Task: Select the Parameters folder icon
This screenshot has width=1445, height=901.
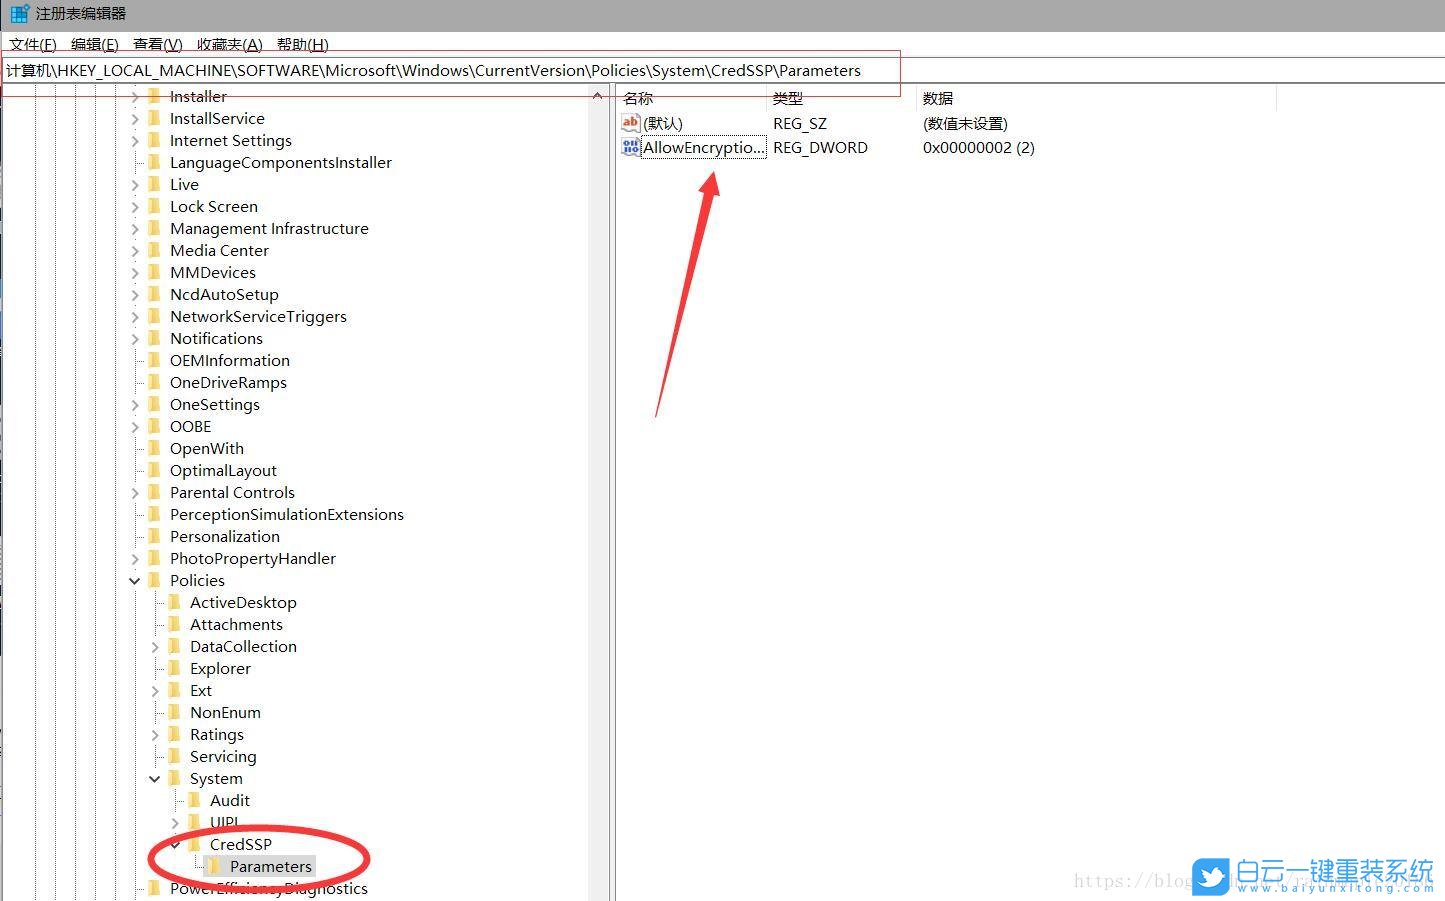Action: tap(214, 866)
